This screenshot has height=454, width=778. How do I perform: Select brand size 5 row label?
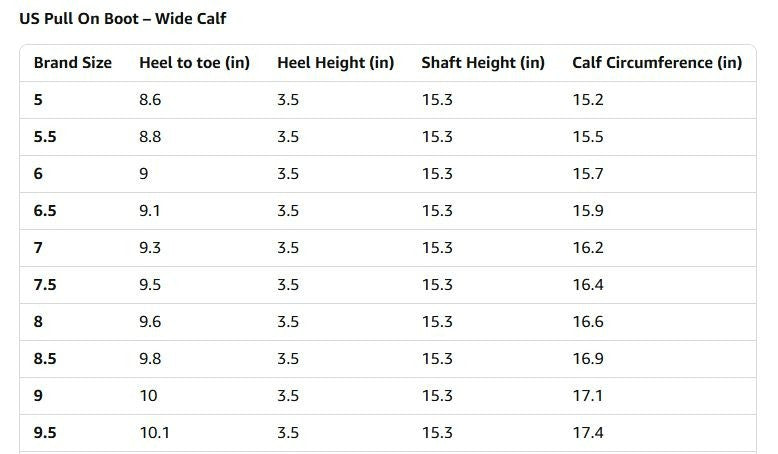tap(38, 100)
